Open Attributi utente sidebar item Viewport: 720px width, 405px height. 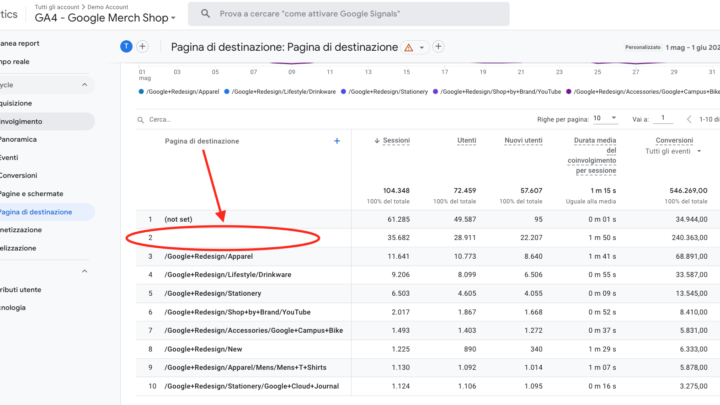point(21,290)
